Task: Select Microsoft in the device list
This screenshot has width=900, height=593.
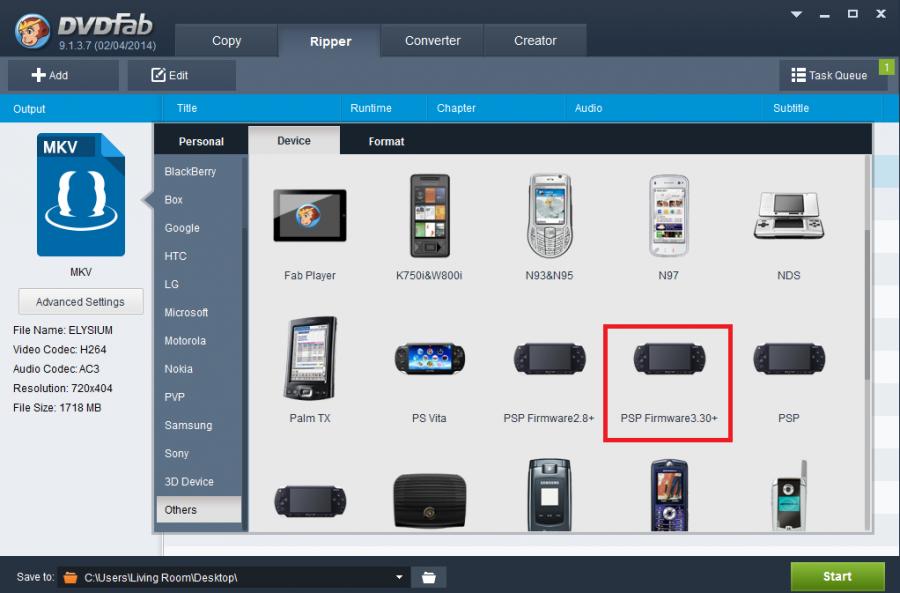Action: pyautogui.click(x=199, y=312)
